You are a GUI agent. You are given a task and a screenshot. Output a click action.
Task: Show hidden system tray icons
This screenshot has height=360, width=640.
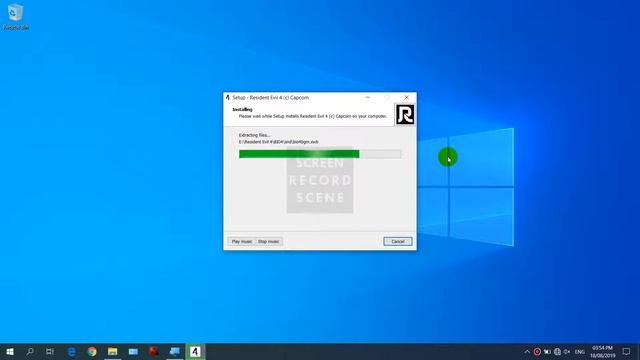coord(527,352)
